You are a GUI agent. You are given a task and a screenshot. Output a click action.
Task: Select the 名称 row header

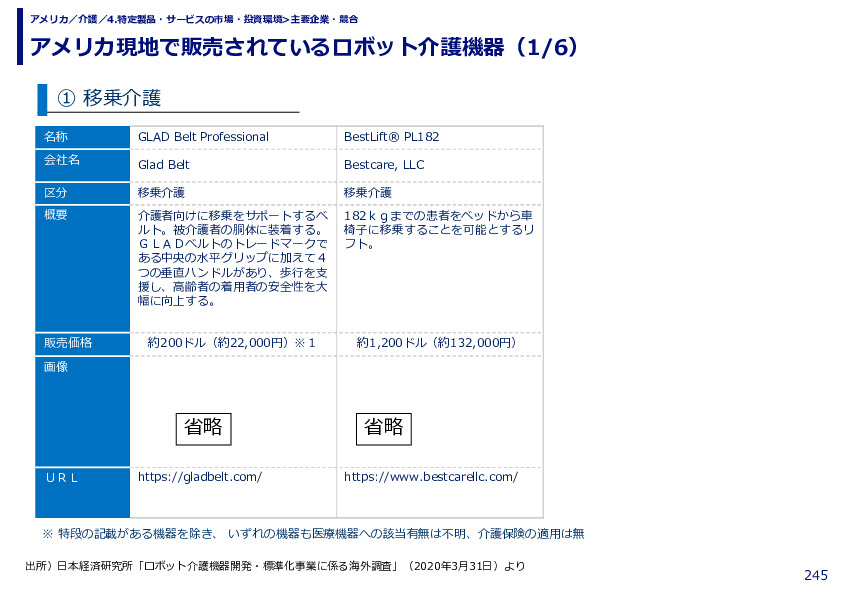coord(83,137)
